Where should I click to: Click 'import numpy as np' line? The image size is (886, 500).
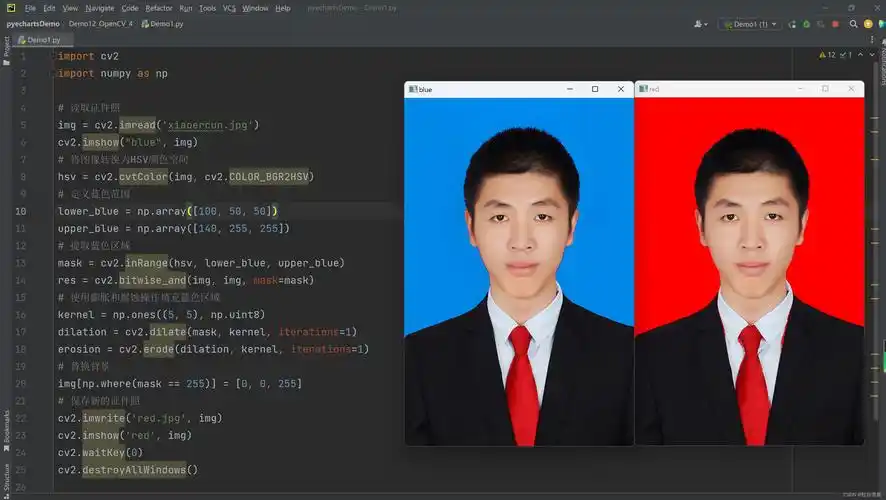pyautogui.click(x=112, y=73)
